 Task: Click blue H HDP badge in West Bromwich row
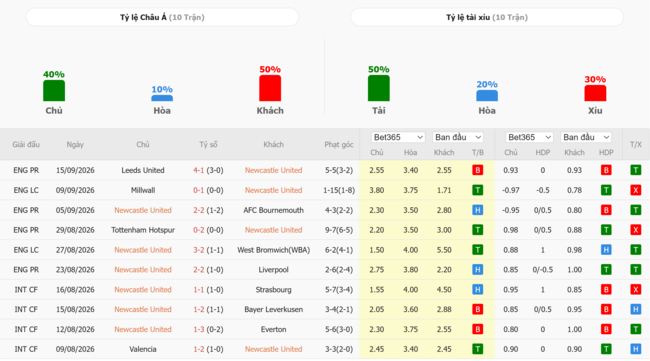coord(606,250)
